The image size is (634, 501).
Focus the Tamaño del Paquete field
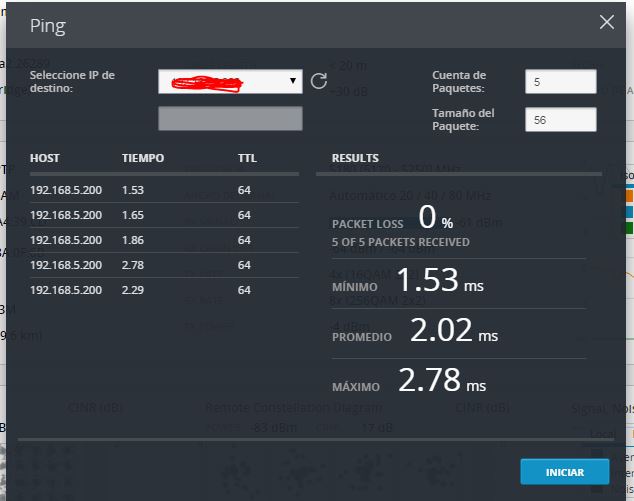tap(560, 120)
